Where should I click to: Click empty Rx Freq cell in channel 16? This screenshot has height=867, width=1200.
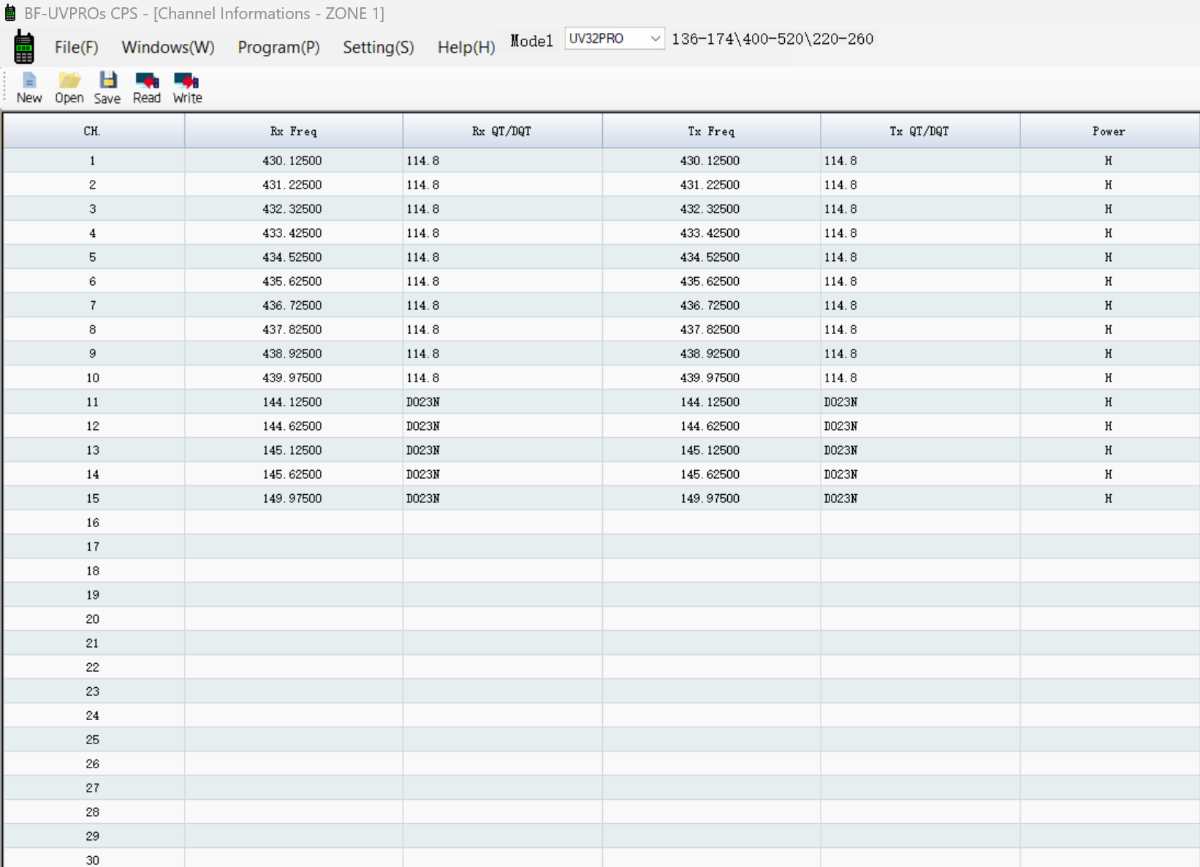[x=293, y=522]
